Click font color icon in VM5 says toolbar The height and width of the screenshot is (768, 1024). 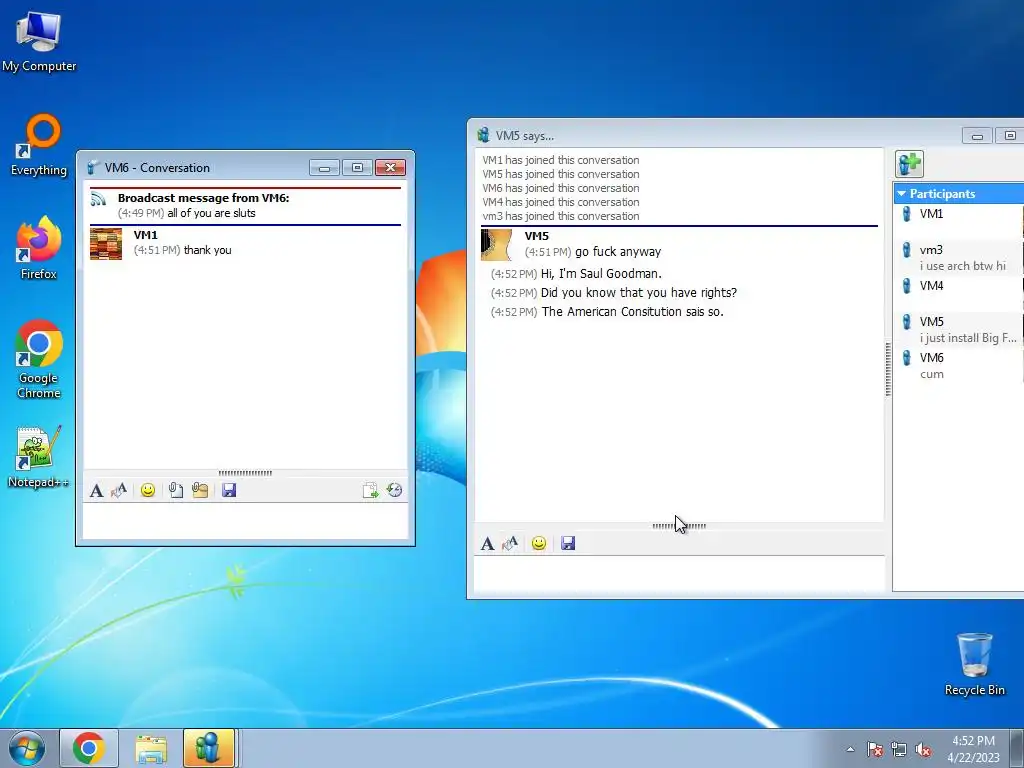click(x=510, y=543)
